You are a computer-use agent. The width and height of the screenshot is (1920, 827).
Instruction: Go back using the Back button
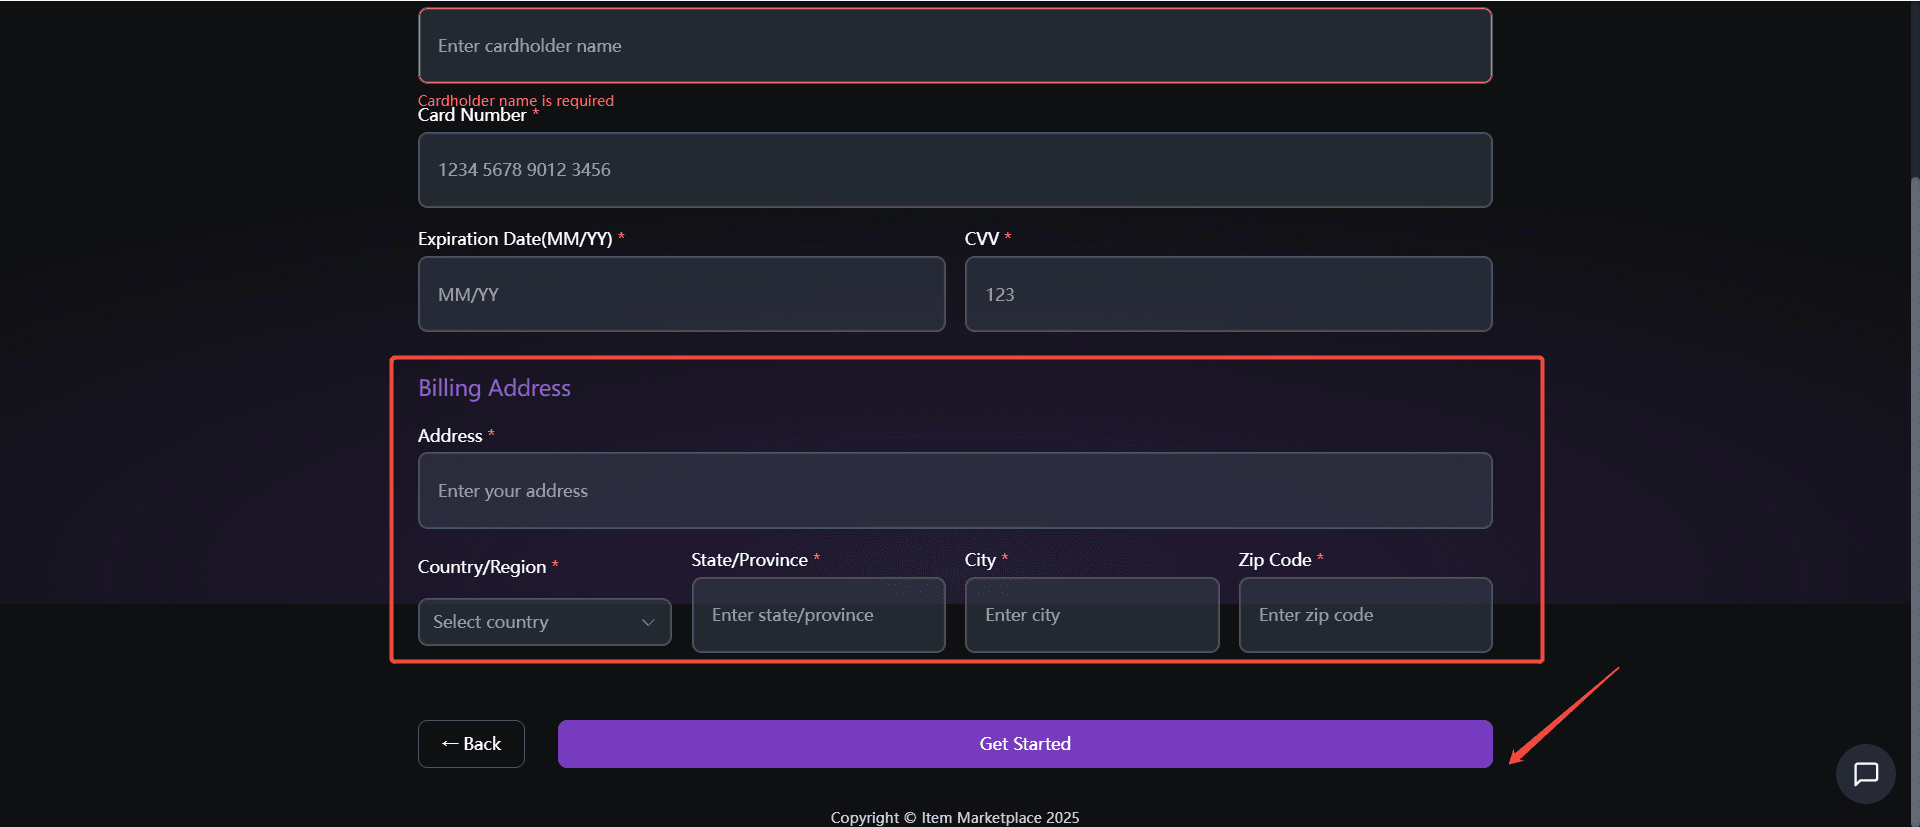pos(471,744)
